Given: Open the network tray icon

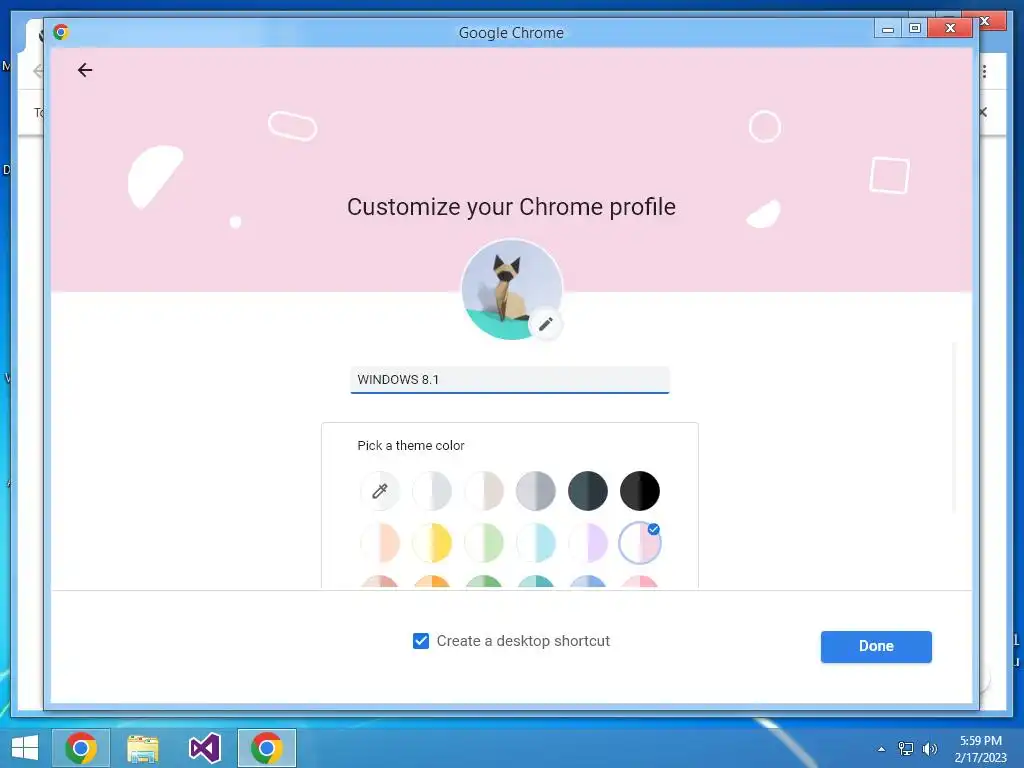Looking at the screenshot, I should (906, 748).
